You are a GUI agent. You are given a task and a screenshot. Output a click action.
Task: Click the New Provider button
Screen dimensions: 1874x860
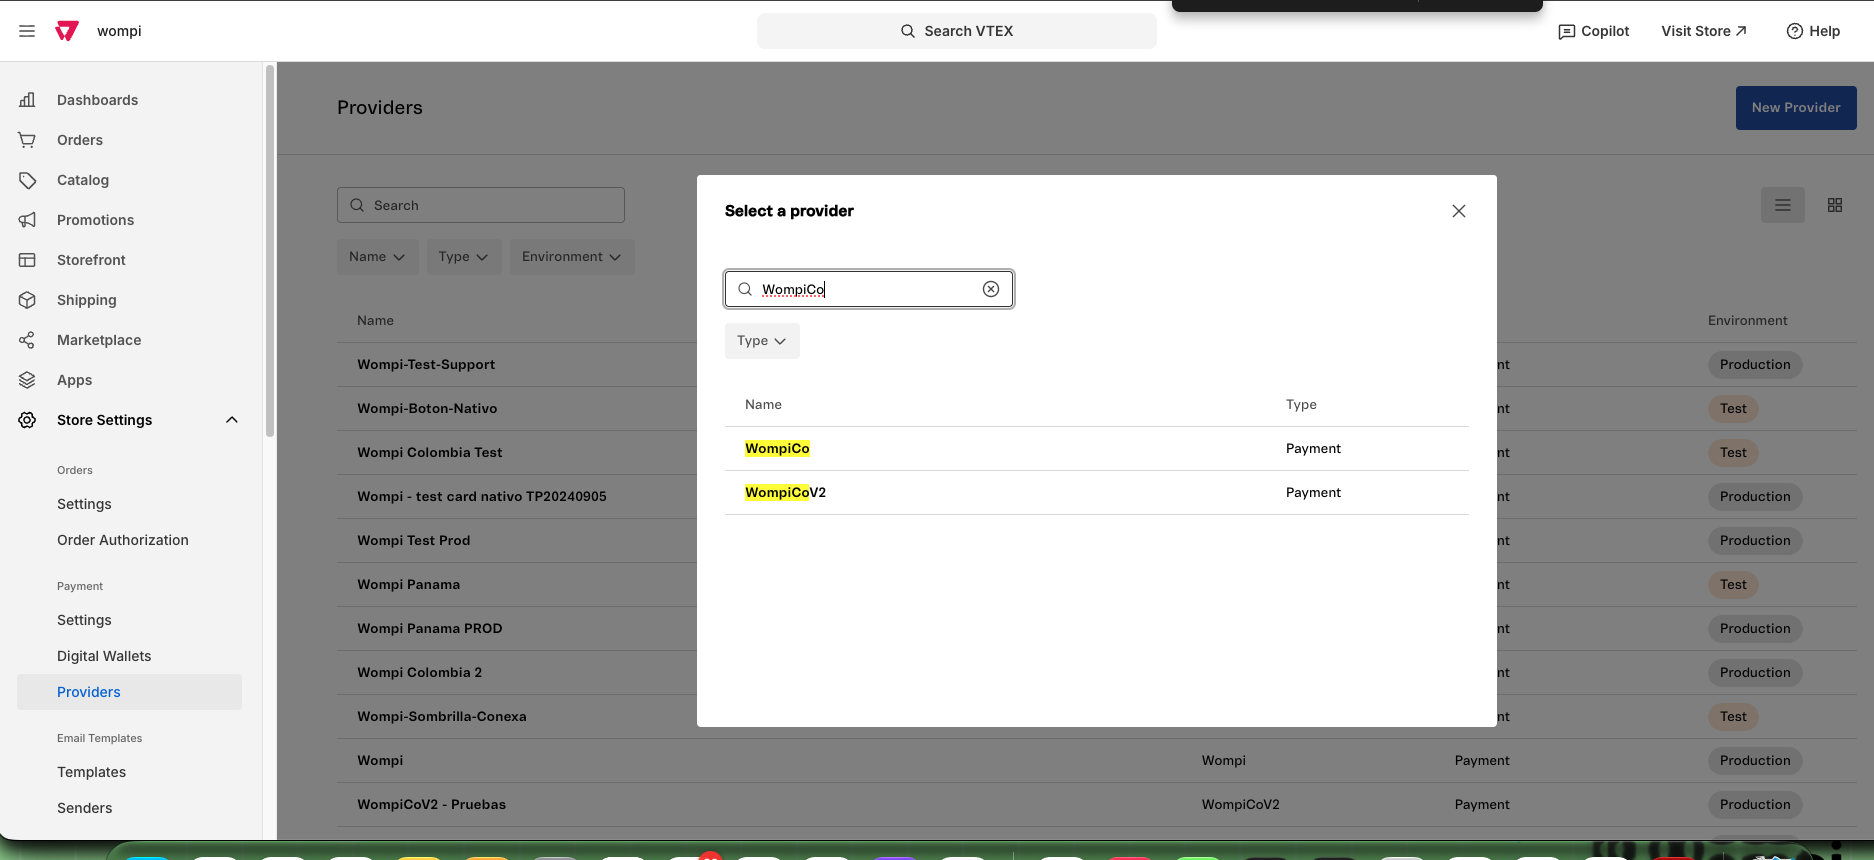point(1796,108)
